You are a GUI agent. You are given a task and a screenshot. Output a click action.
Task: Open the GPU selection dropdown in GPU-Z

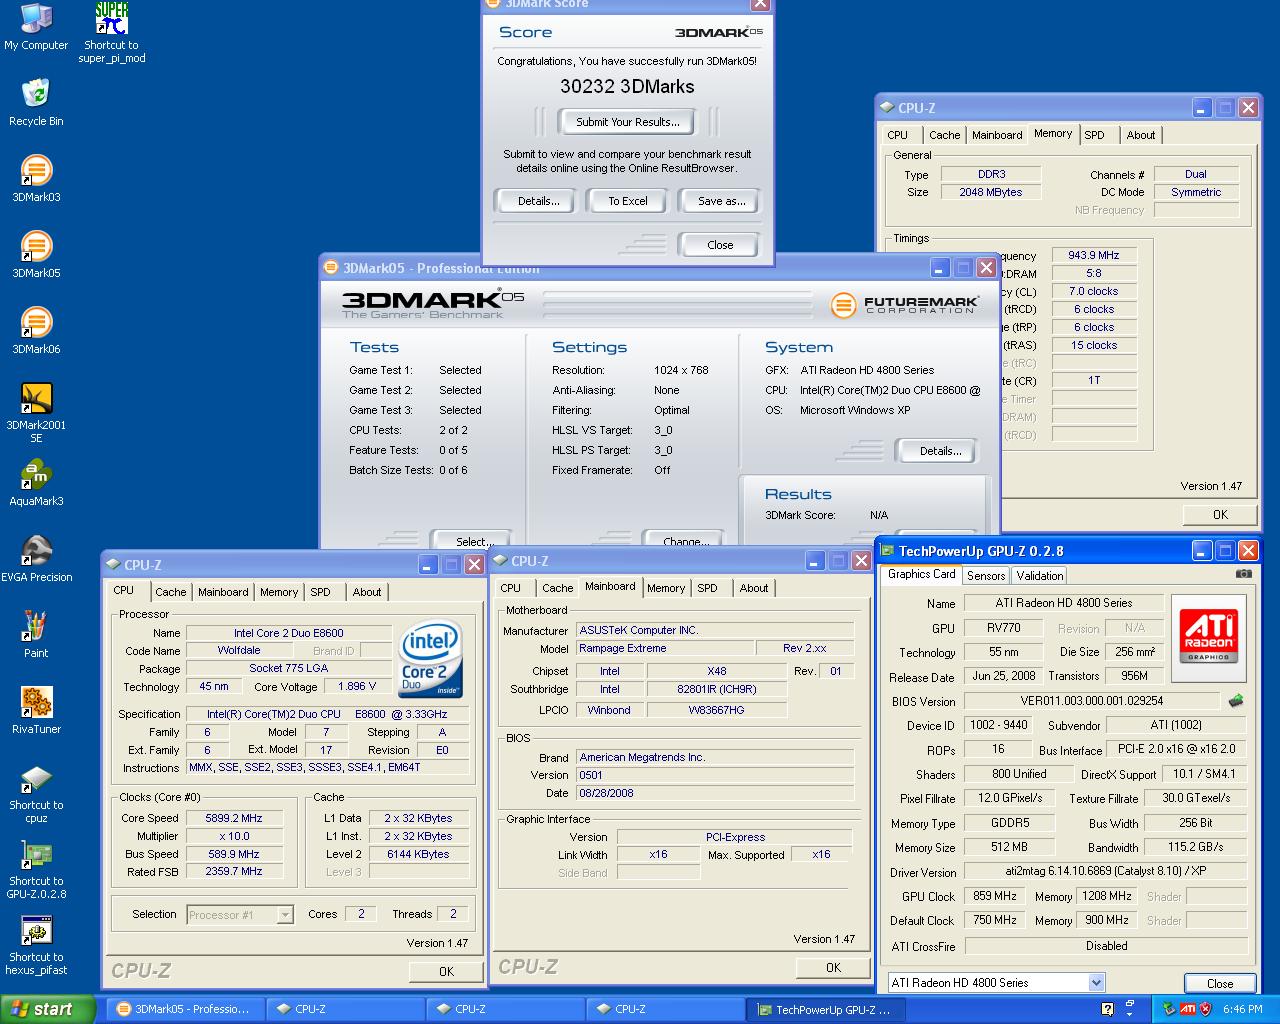[x=1096, y=983]
